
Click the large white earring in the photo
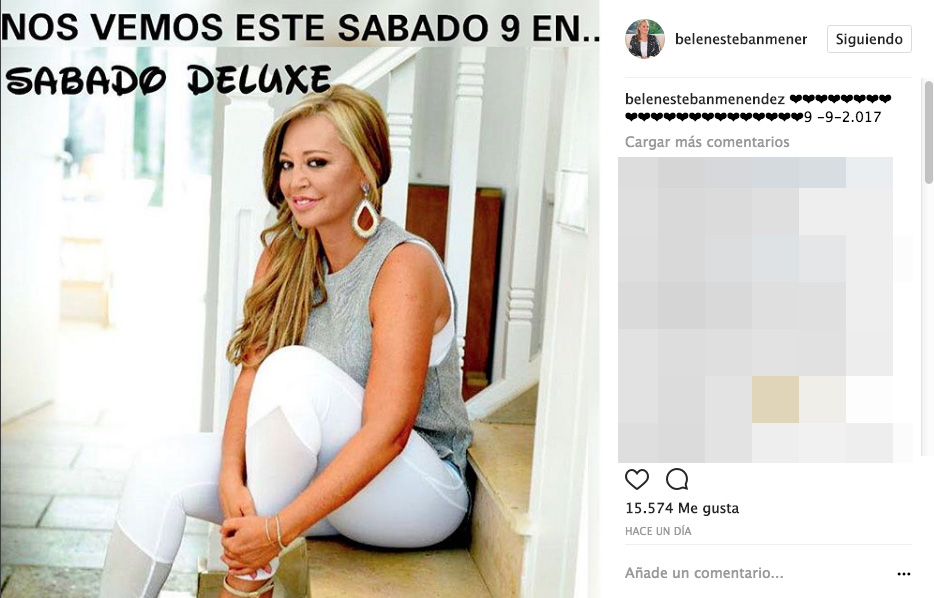[x=365, y=215]
